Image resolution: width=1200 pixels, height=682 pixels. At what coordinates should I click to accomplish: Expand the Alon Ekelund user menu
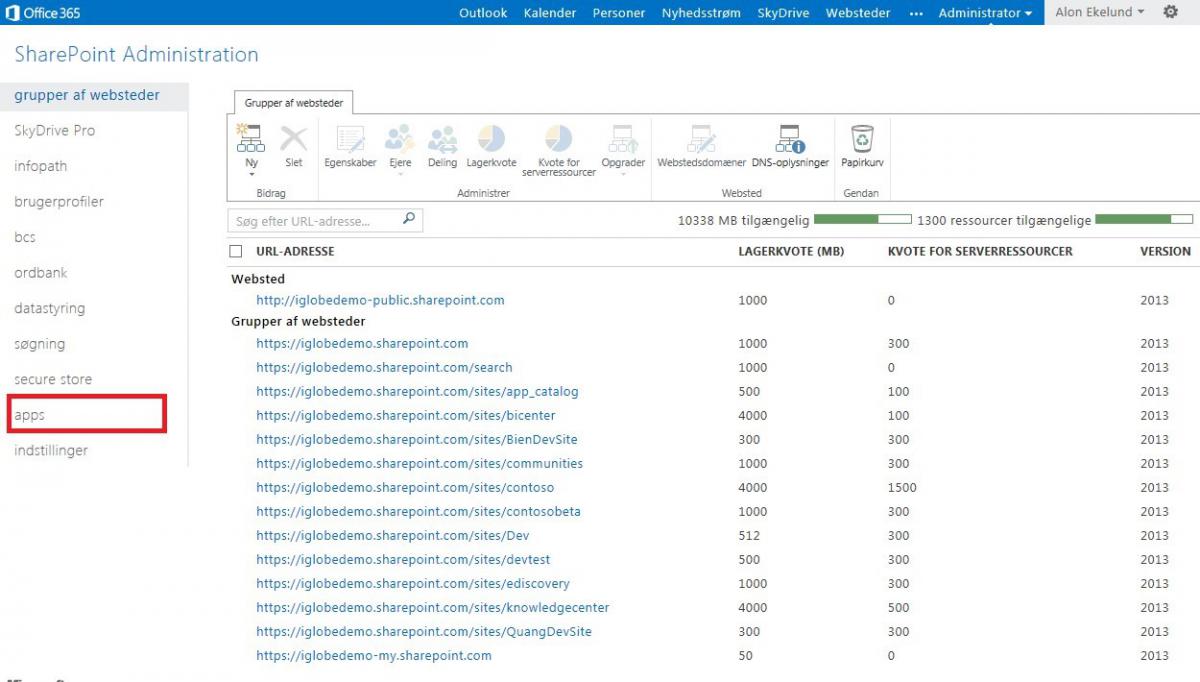point(1098,13)
